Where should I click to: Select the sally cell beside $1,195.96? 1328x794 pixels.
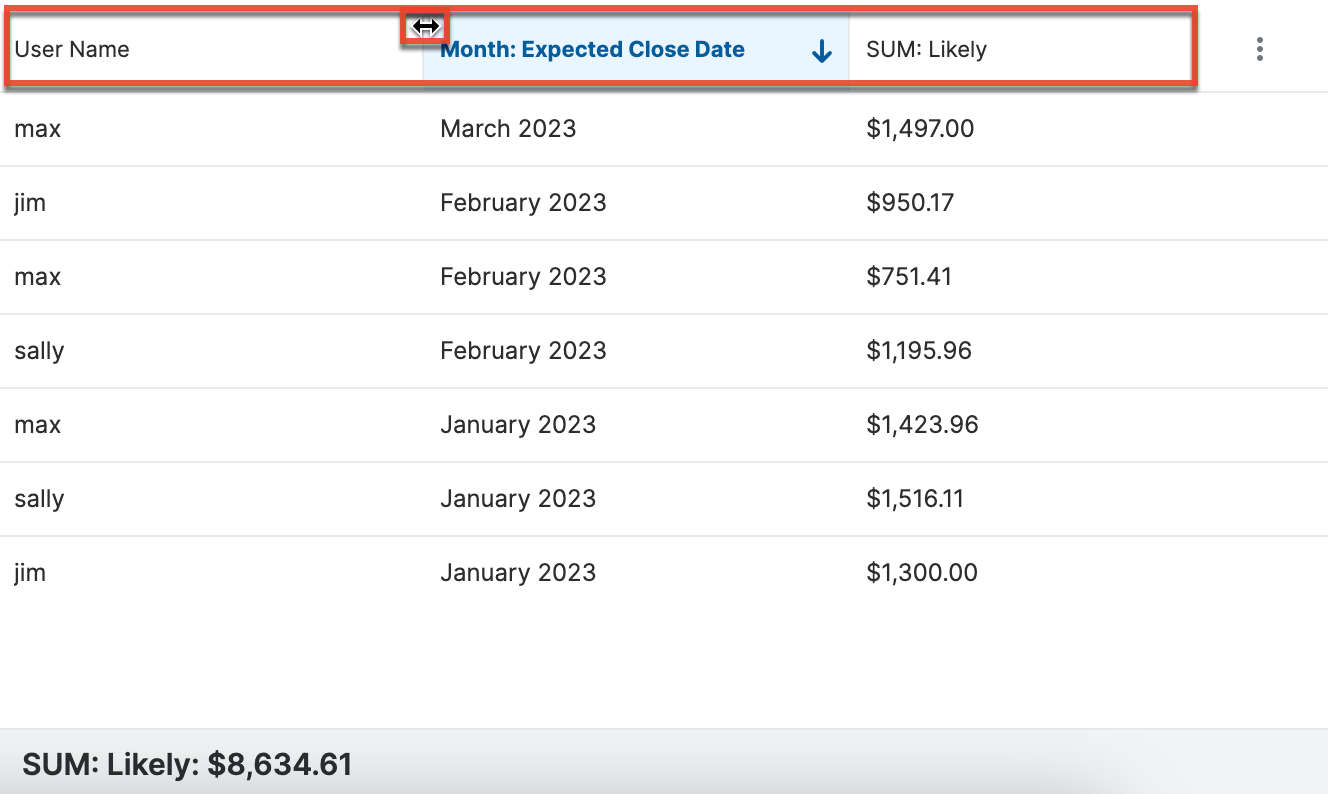(39, 351)
